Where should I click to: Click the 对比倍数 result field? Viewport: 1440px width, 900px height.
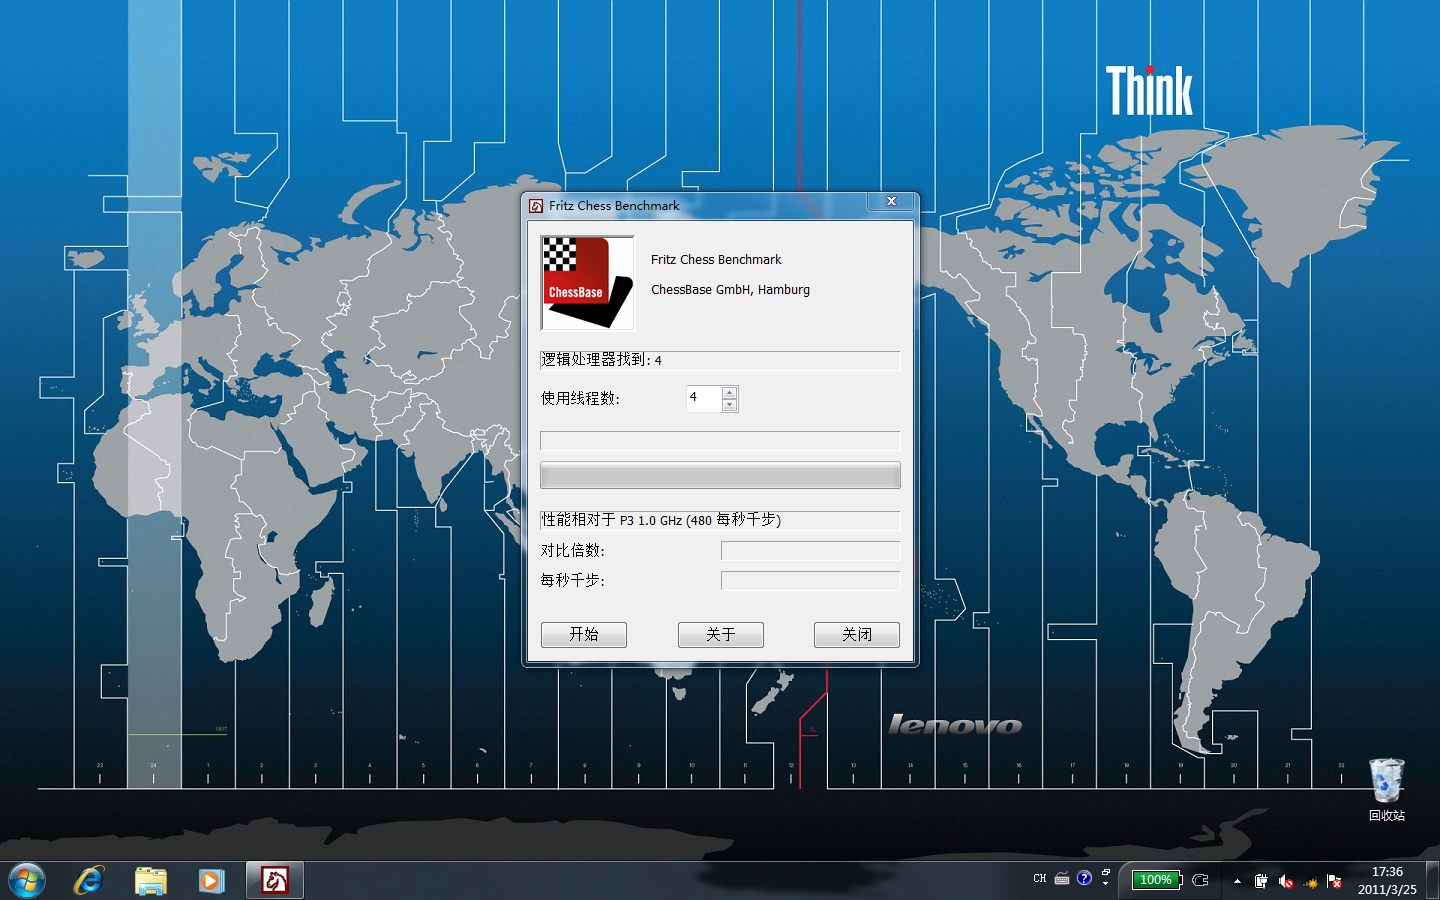pos(810,551)
